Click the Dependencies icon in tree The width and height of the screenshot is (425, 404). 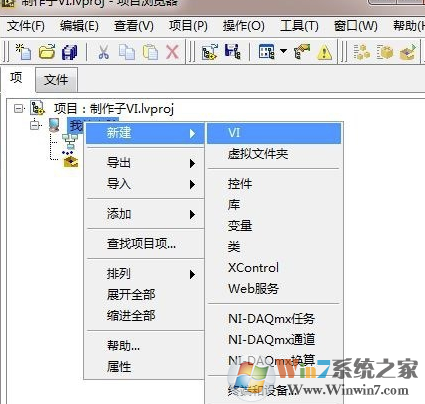pyautogui.click(x=70, y=142)
